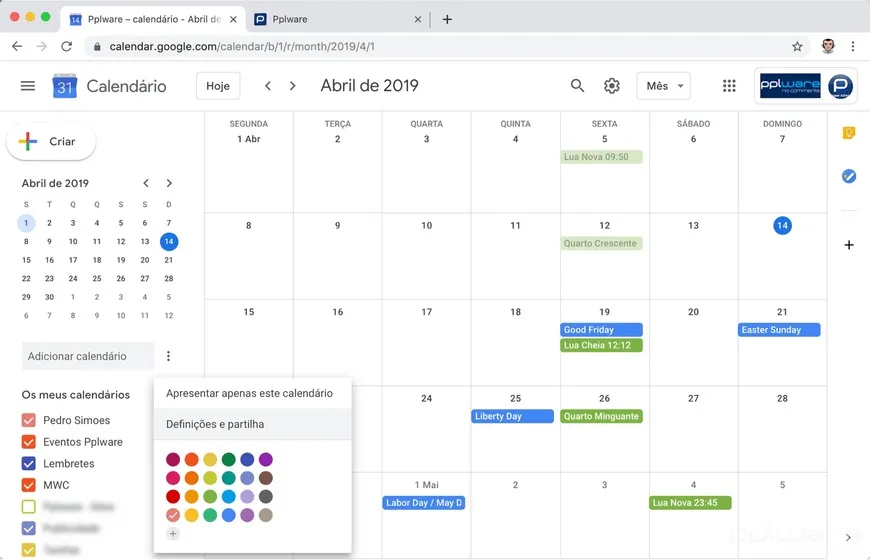Go to next month in main toolbar
The height and width of the screenshot is (560, 870).
tap(292, 86)
